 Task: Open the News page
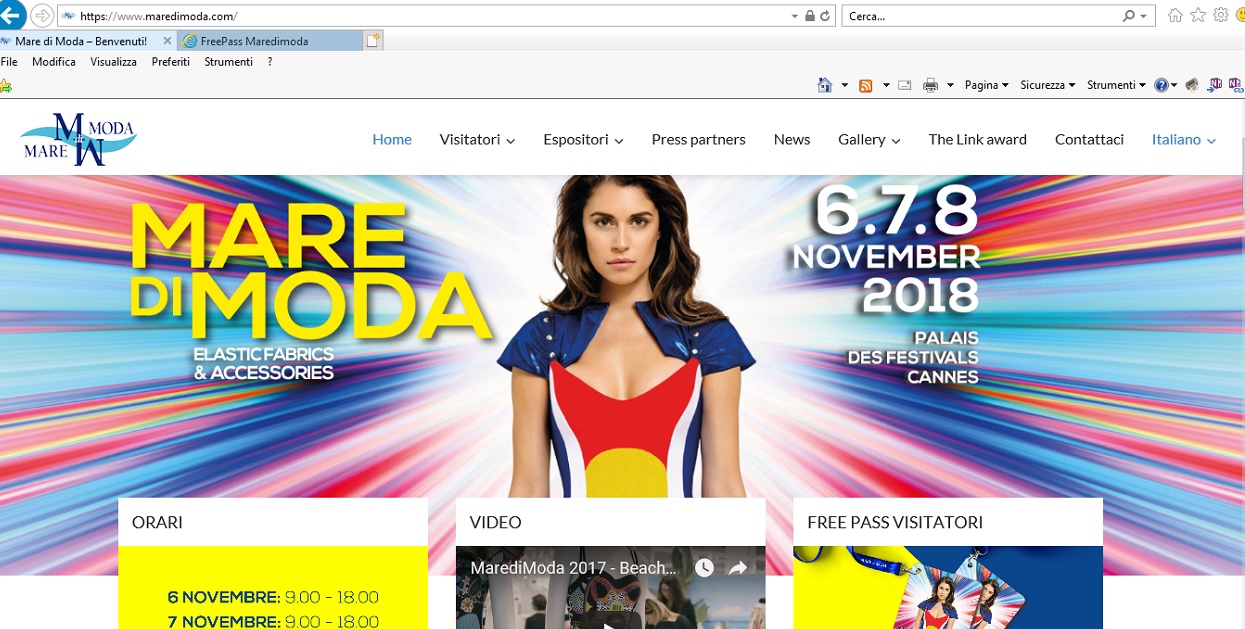click(x=792, y=139)
